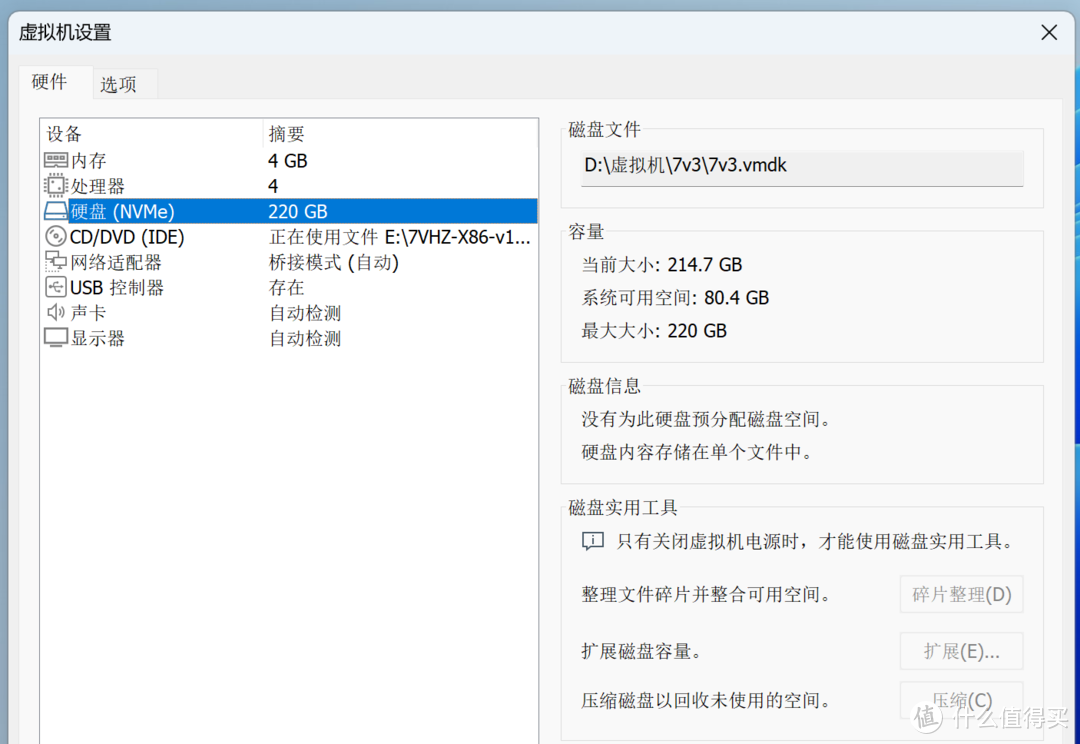Select the 最大大小: 220 GB capacity text
The width and height of the screenshot is (1080, 744).
click(655, 330)
